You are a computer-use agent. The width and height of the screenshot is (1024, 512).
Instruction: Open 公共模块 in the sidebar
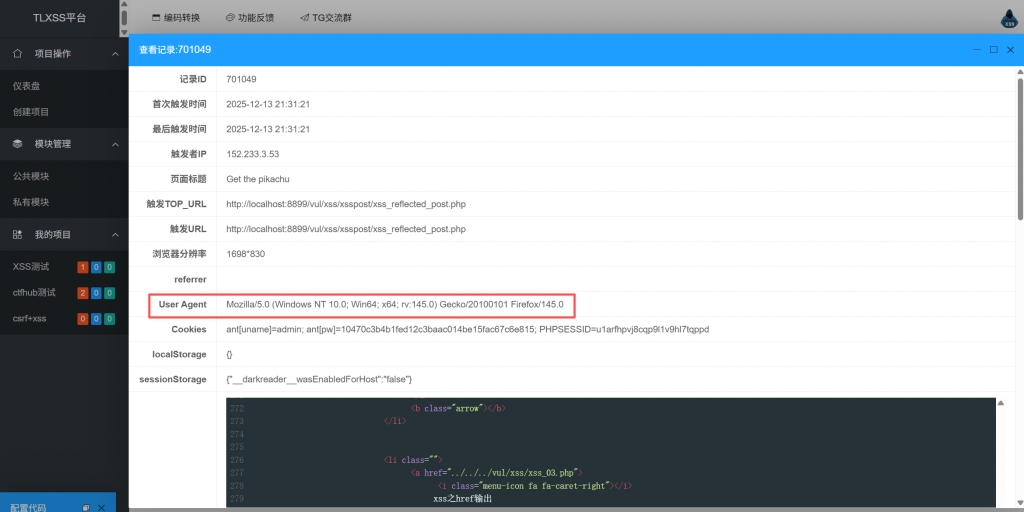(31, 176)
